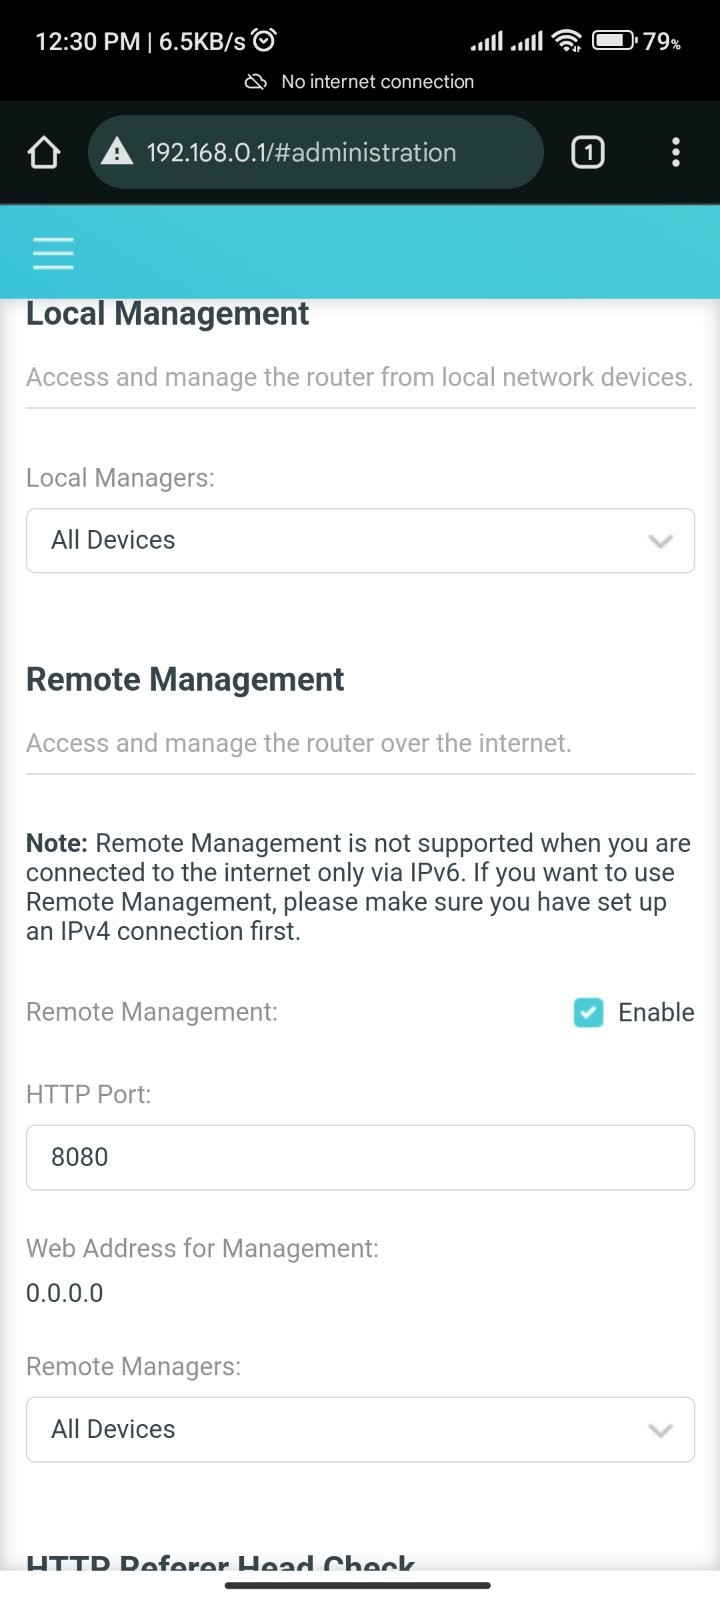Tap the battery status icon

pos(614,41)
